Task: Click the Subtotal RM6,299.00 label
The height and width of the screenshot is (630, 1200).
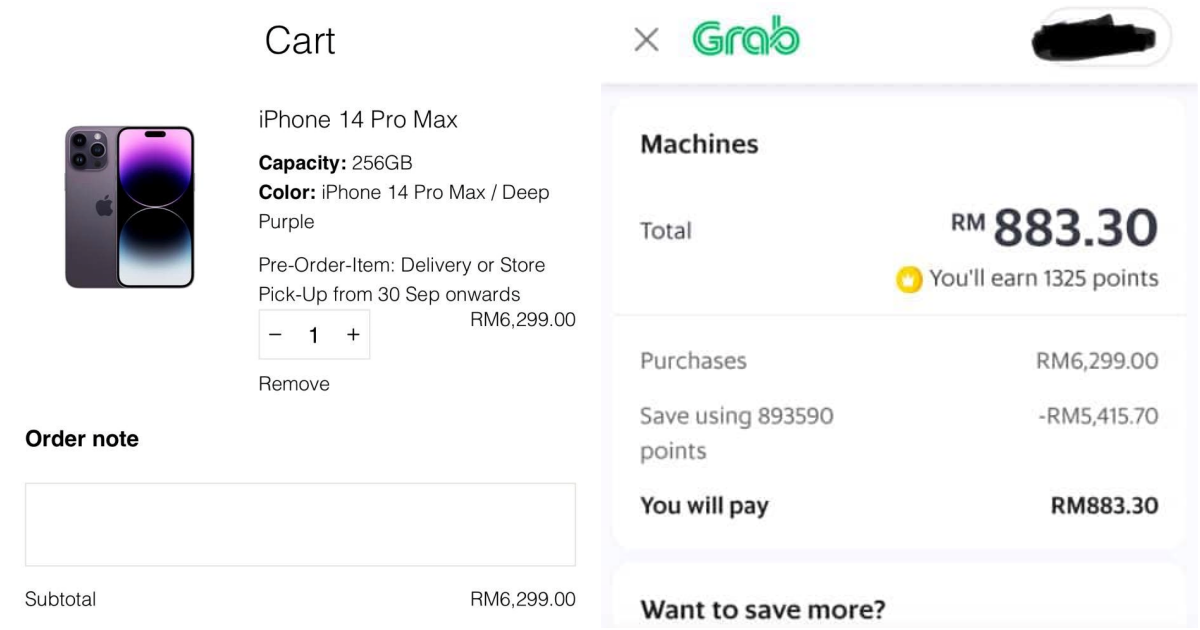Action: pos(300,600)
